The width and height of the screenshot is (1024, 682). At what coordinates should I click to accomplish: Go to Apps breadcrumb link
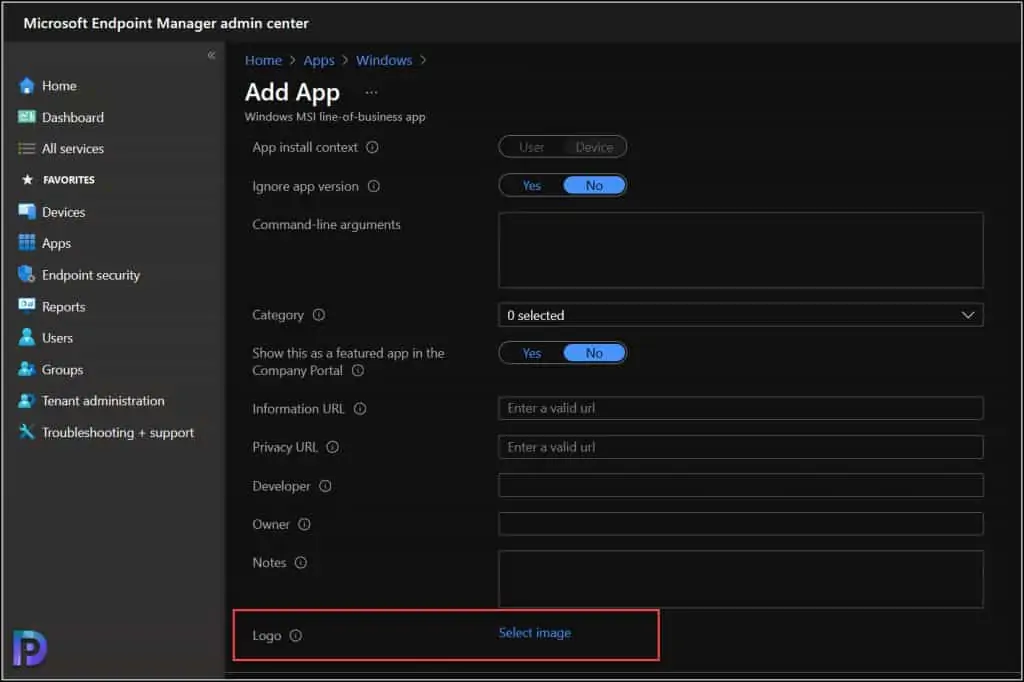pyautogui.click(x=319, y=61)
